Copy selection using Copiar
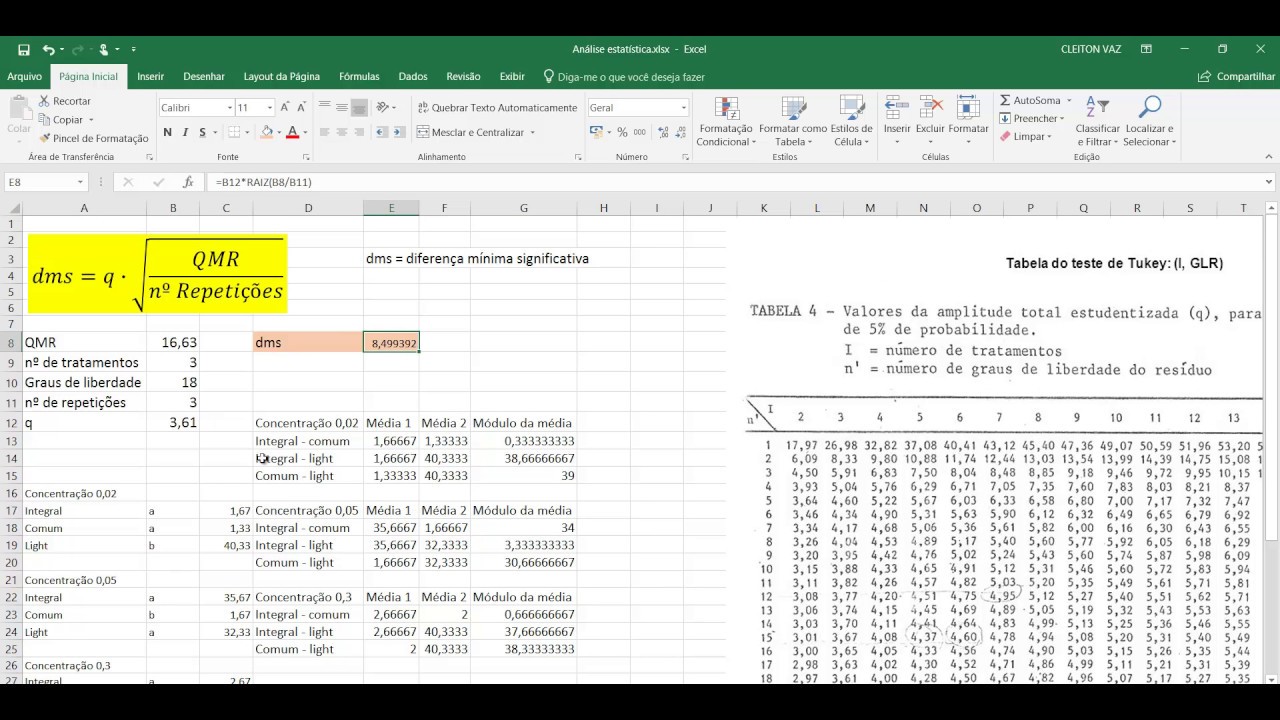 (61, 120)
